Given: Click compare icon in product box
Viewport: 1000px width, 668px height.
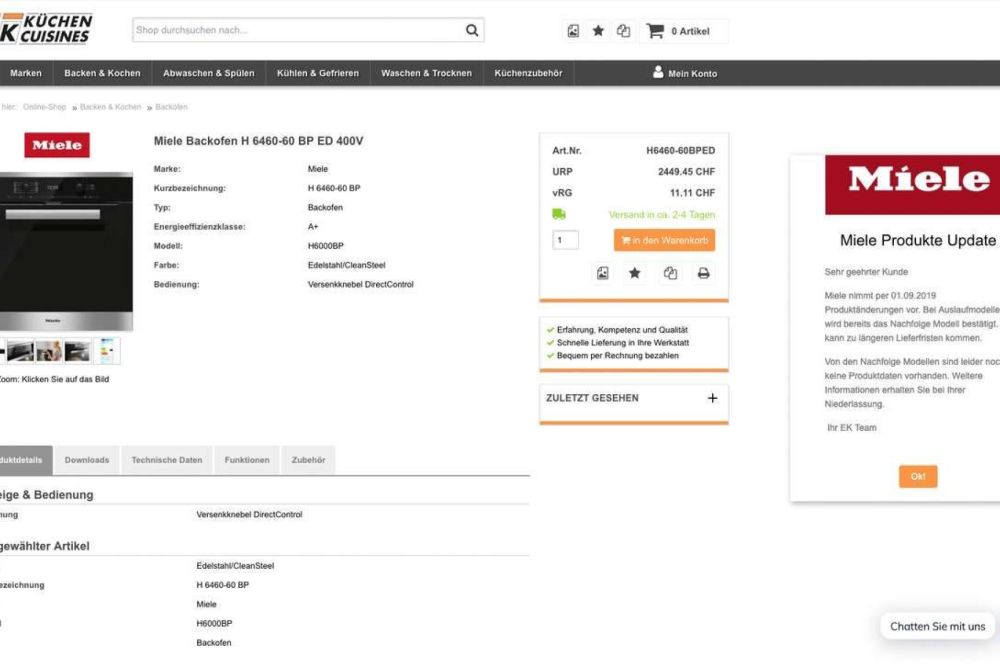Looking at the screenshot, I should coord(670,273).
